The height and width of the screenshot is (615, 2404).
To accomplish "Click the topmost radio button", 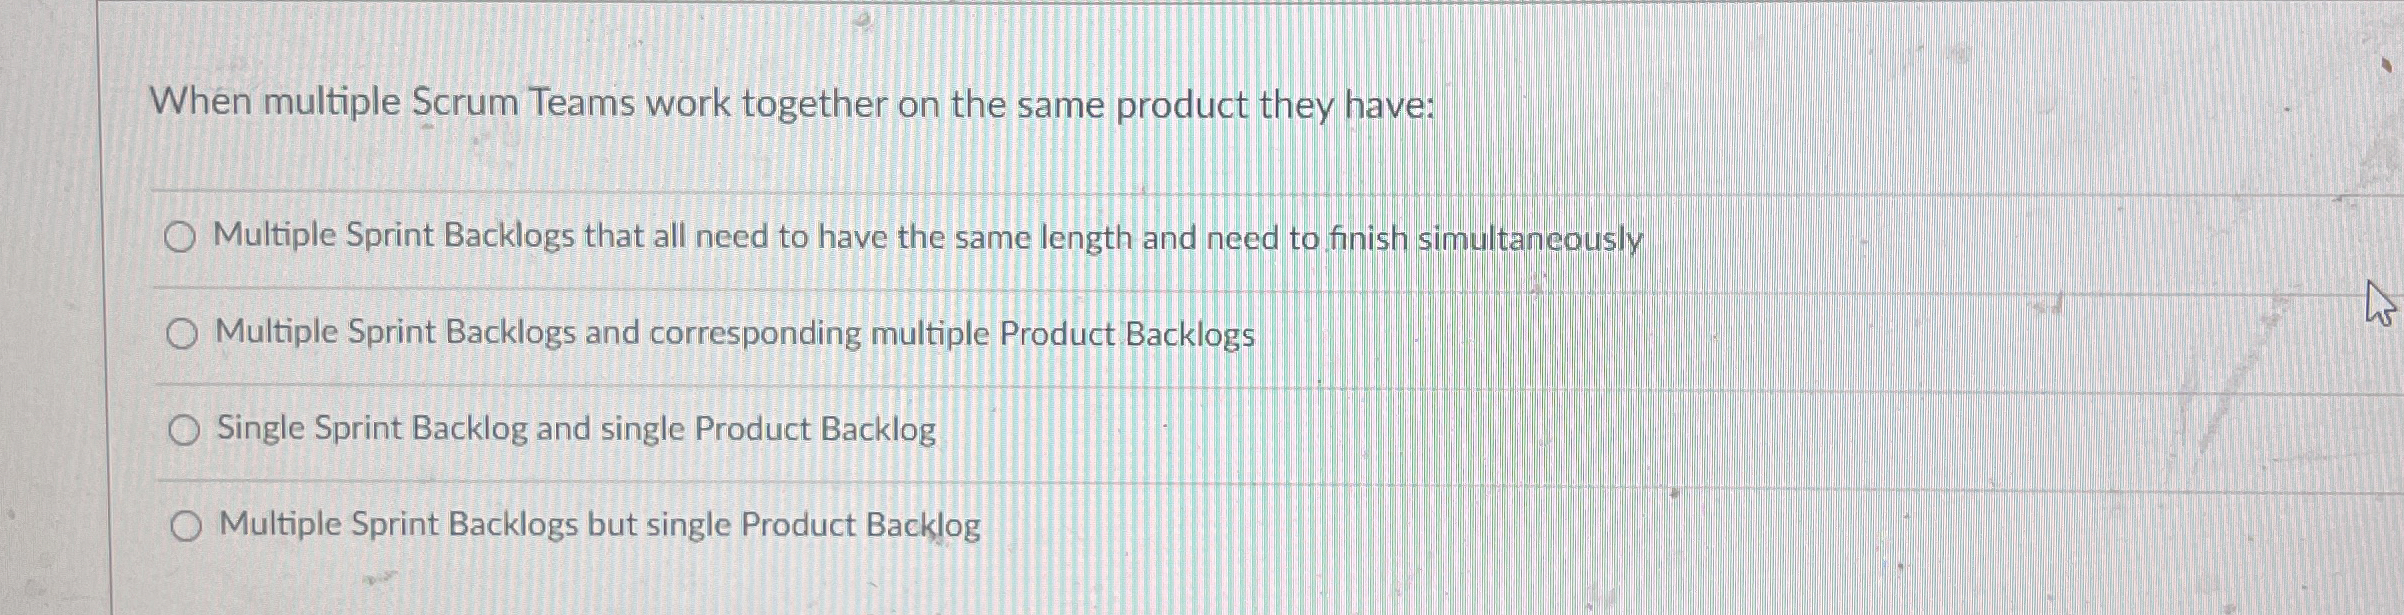I will 184,238.
